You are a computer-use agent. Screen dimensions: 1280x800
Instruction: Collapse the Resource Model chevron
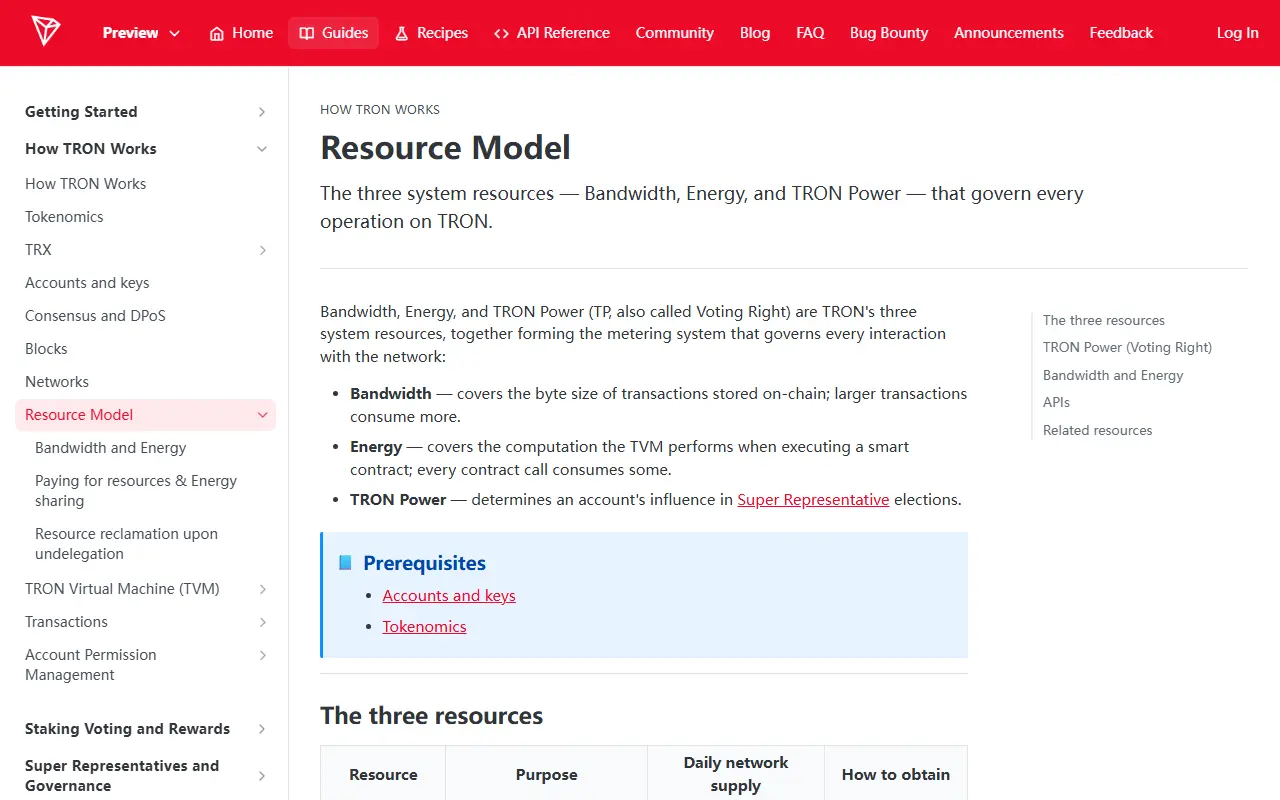[262, 415]
